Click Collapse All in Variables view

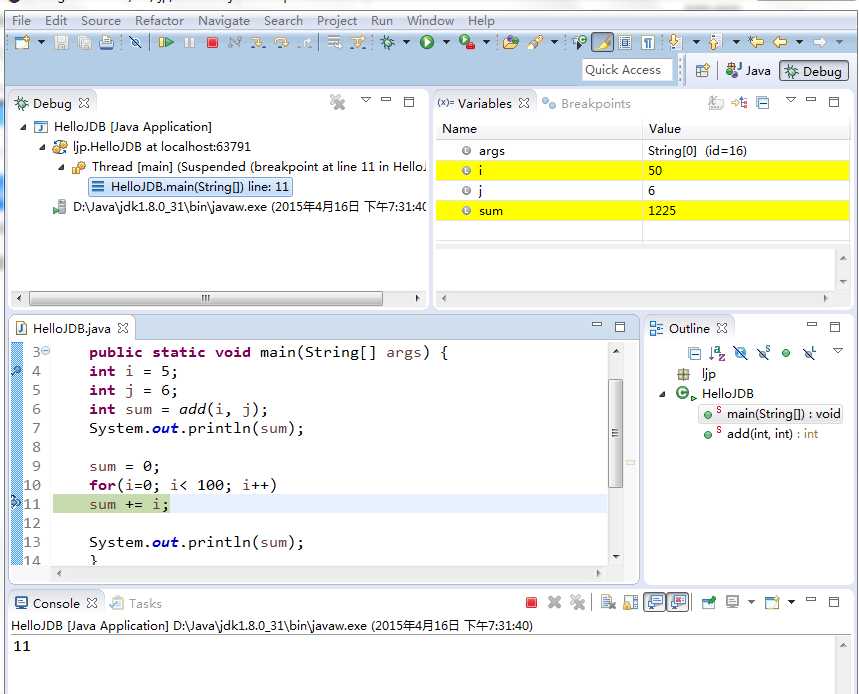763,102
